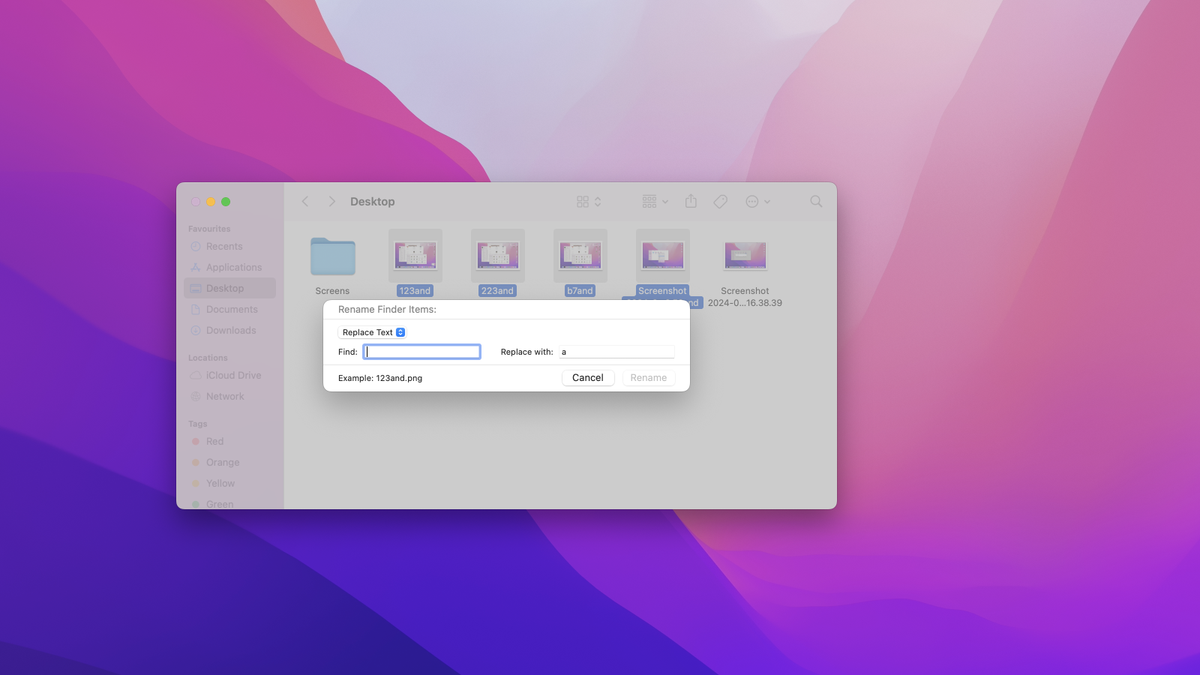Select the Screens folder icon
The image size is (1200, 675).
click(333, 256)
